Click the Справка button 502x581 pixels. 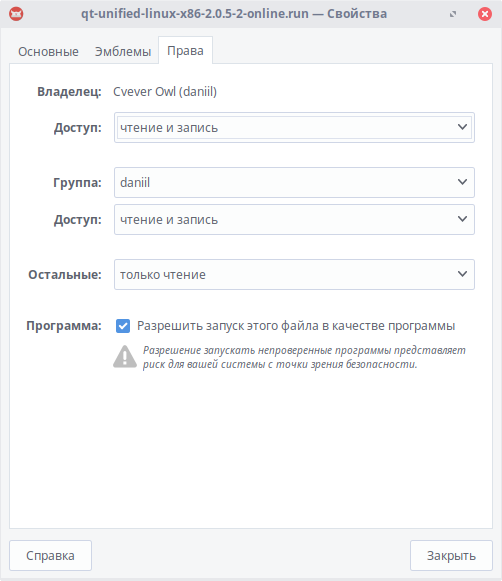[50, 555]
